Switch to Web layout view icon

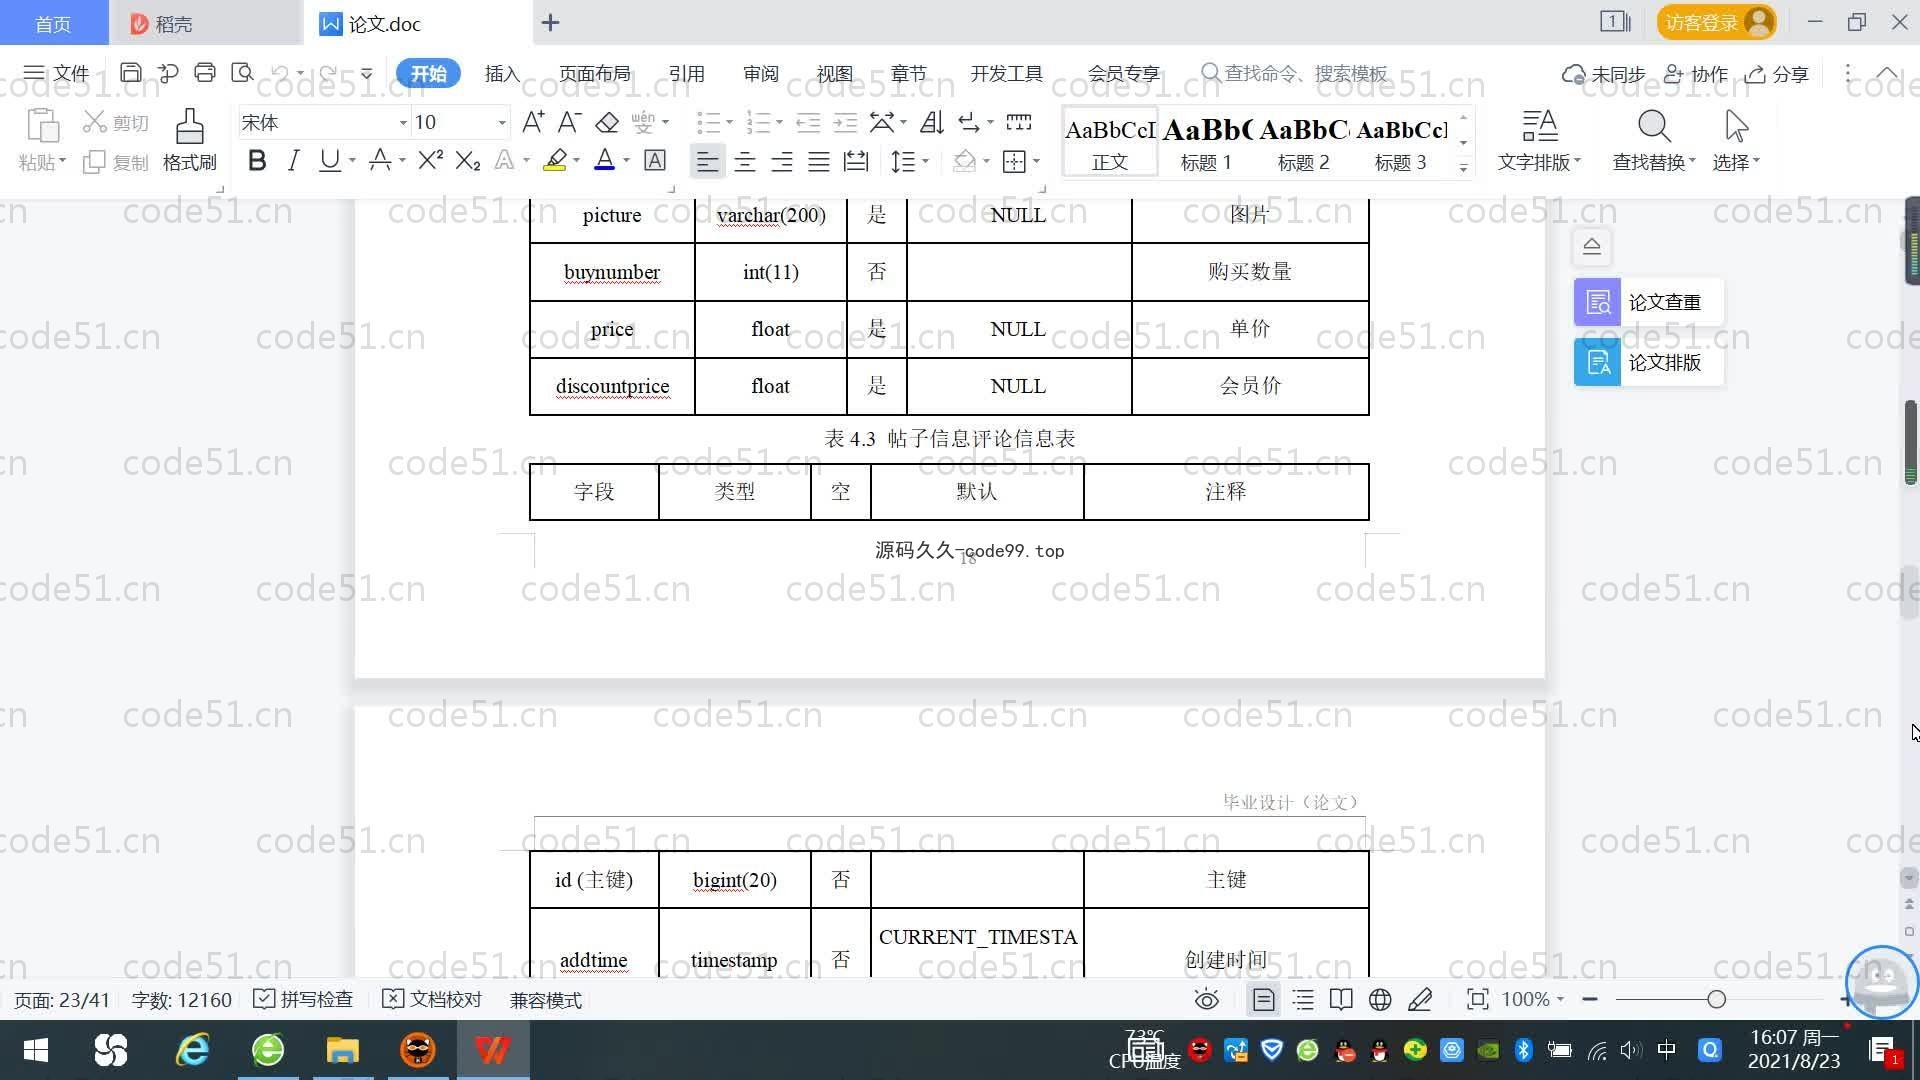tap(1380, 999)
